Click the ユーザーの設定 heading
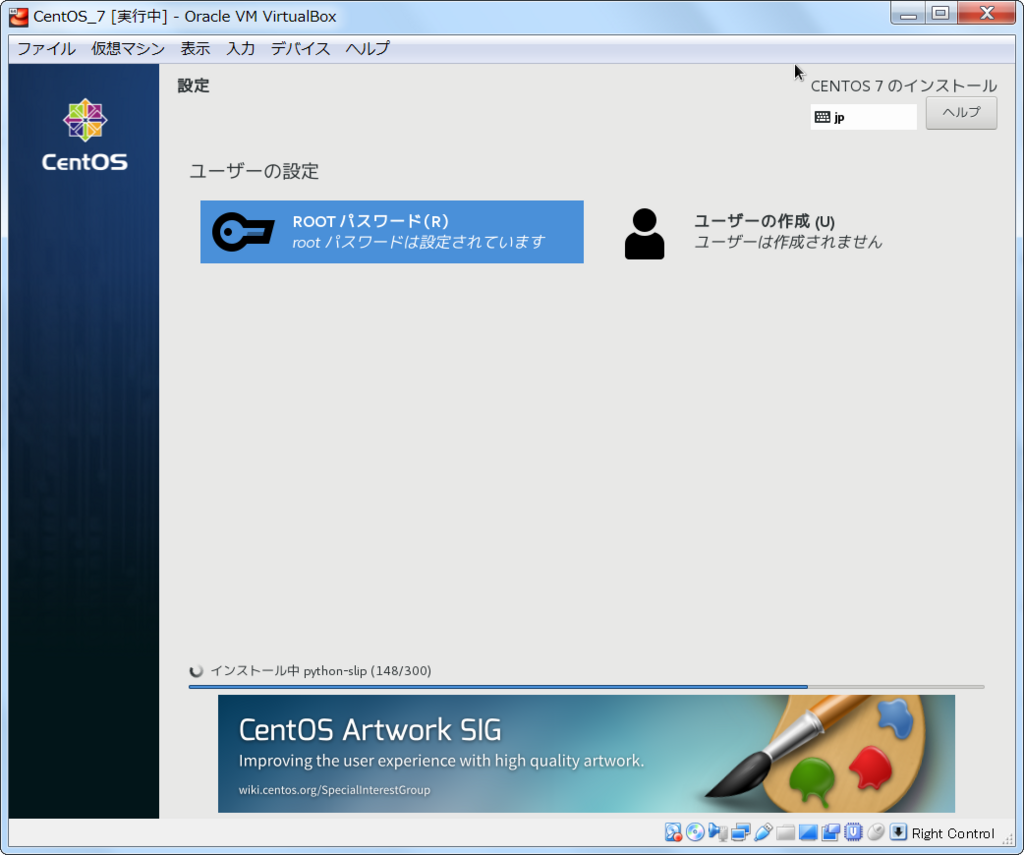This screenshot has width=1024, height=855. pyautogui.click(x=254, y=171)
